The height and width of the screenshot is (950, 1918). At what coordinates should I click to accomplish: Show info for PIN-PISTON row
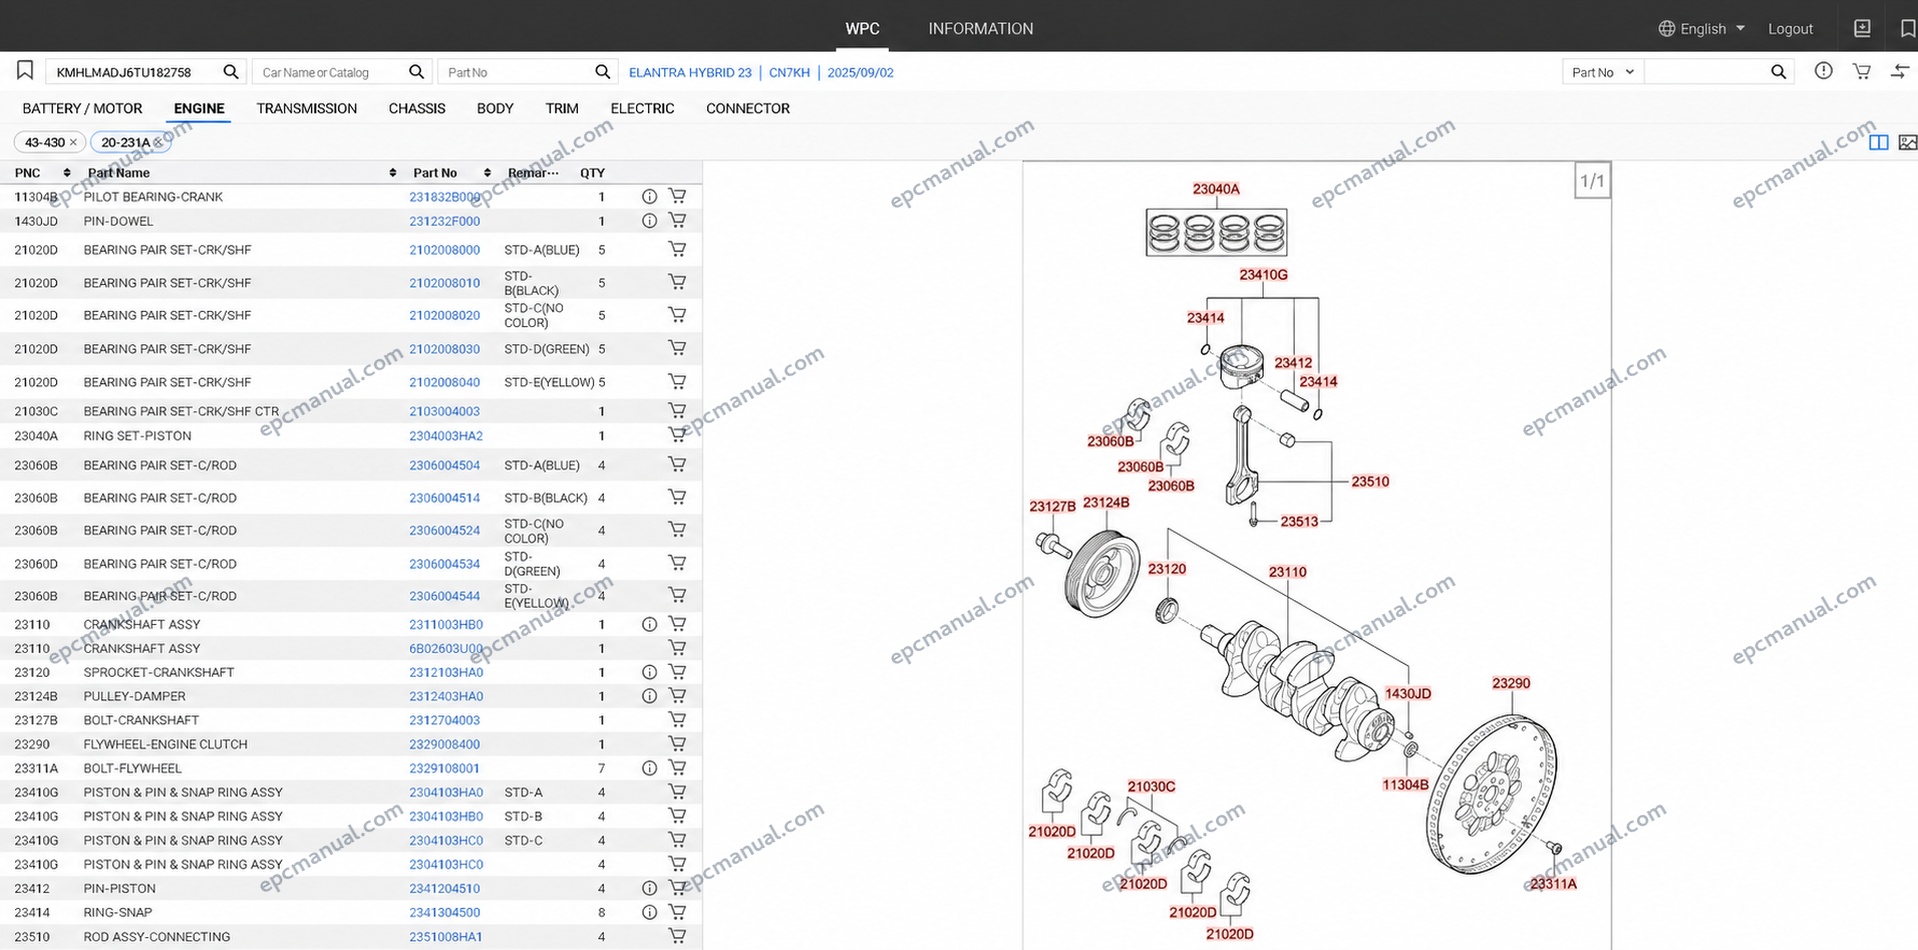click(x=649, y=888)
